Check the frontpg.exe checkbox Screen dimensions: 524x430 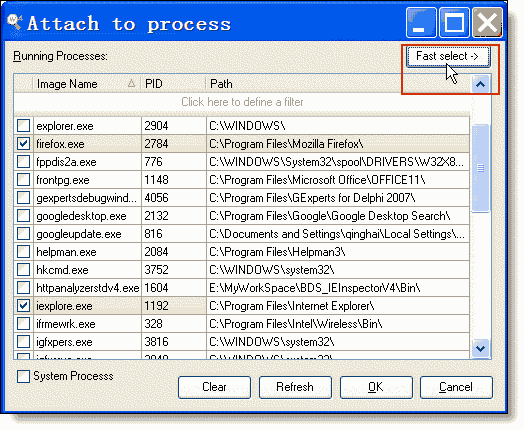pos(23,180)
